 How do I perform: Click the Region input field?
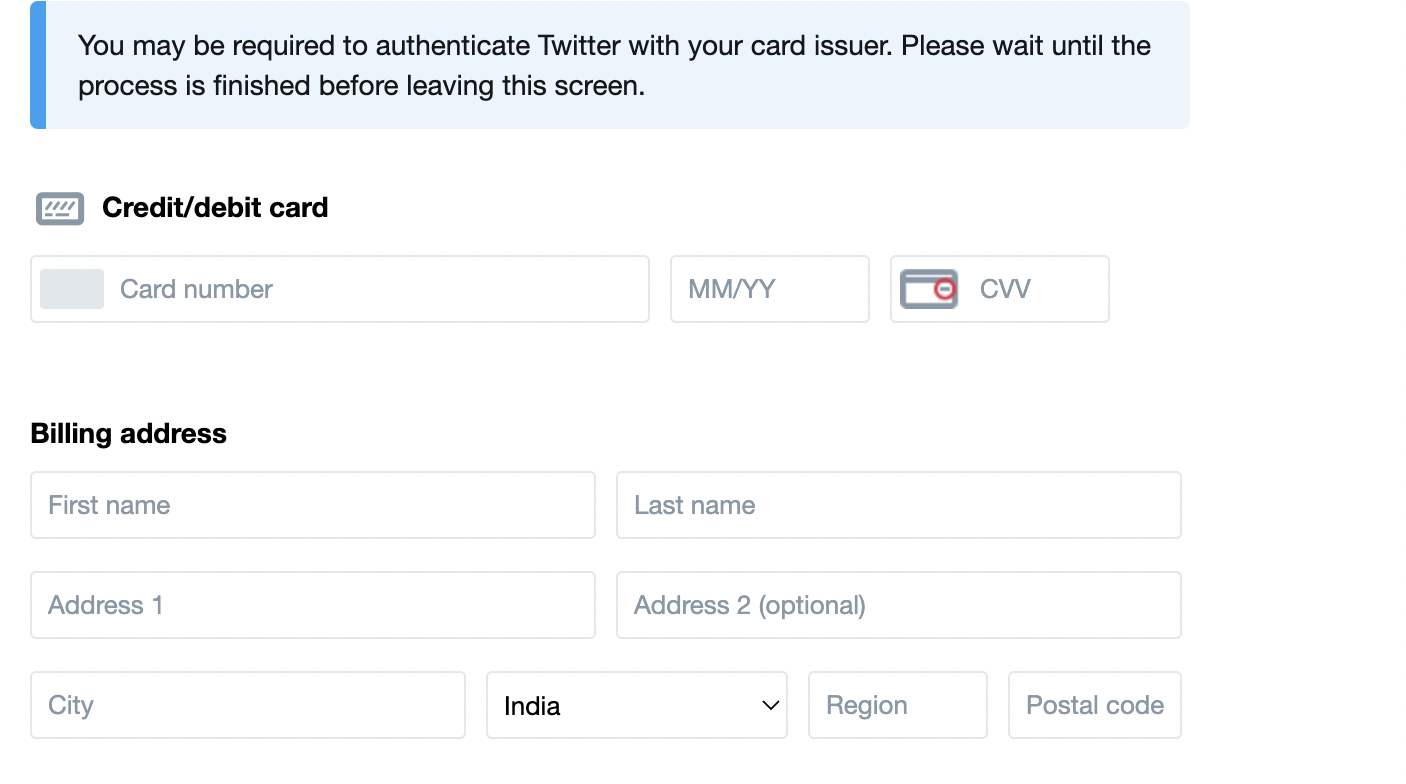coord(897,705)
